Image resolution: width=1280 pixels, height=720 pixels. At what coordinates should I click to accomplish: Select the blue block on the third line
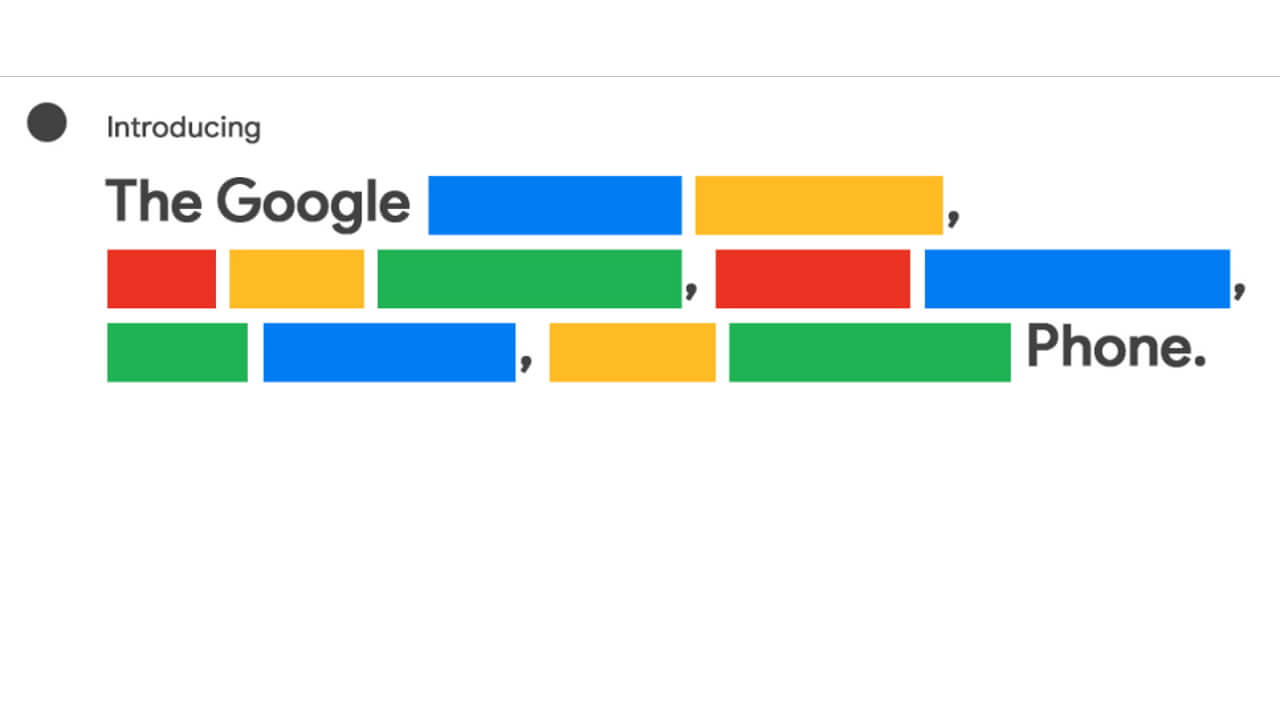(389, 352)
